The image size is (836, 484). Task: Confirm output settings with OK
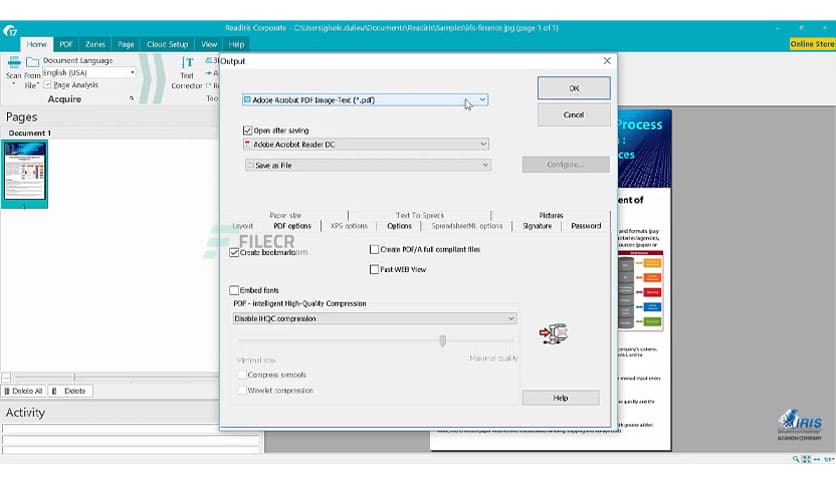(x=574, y=88)
